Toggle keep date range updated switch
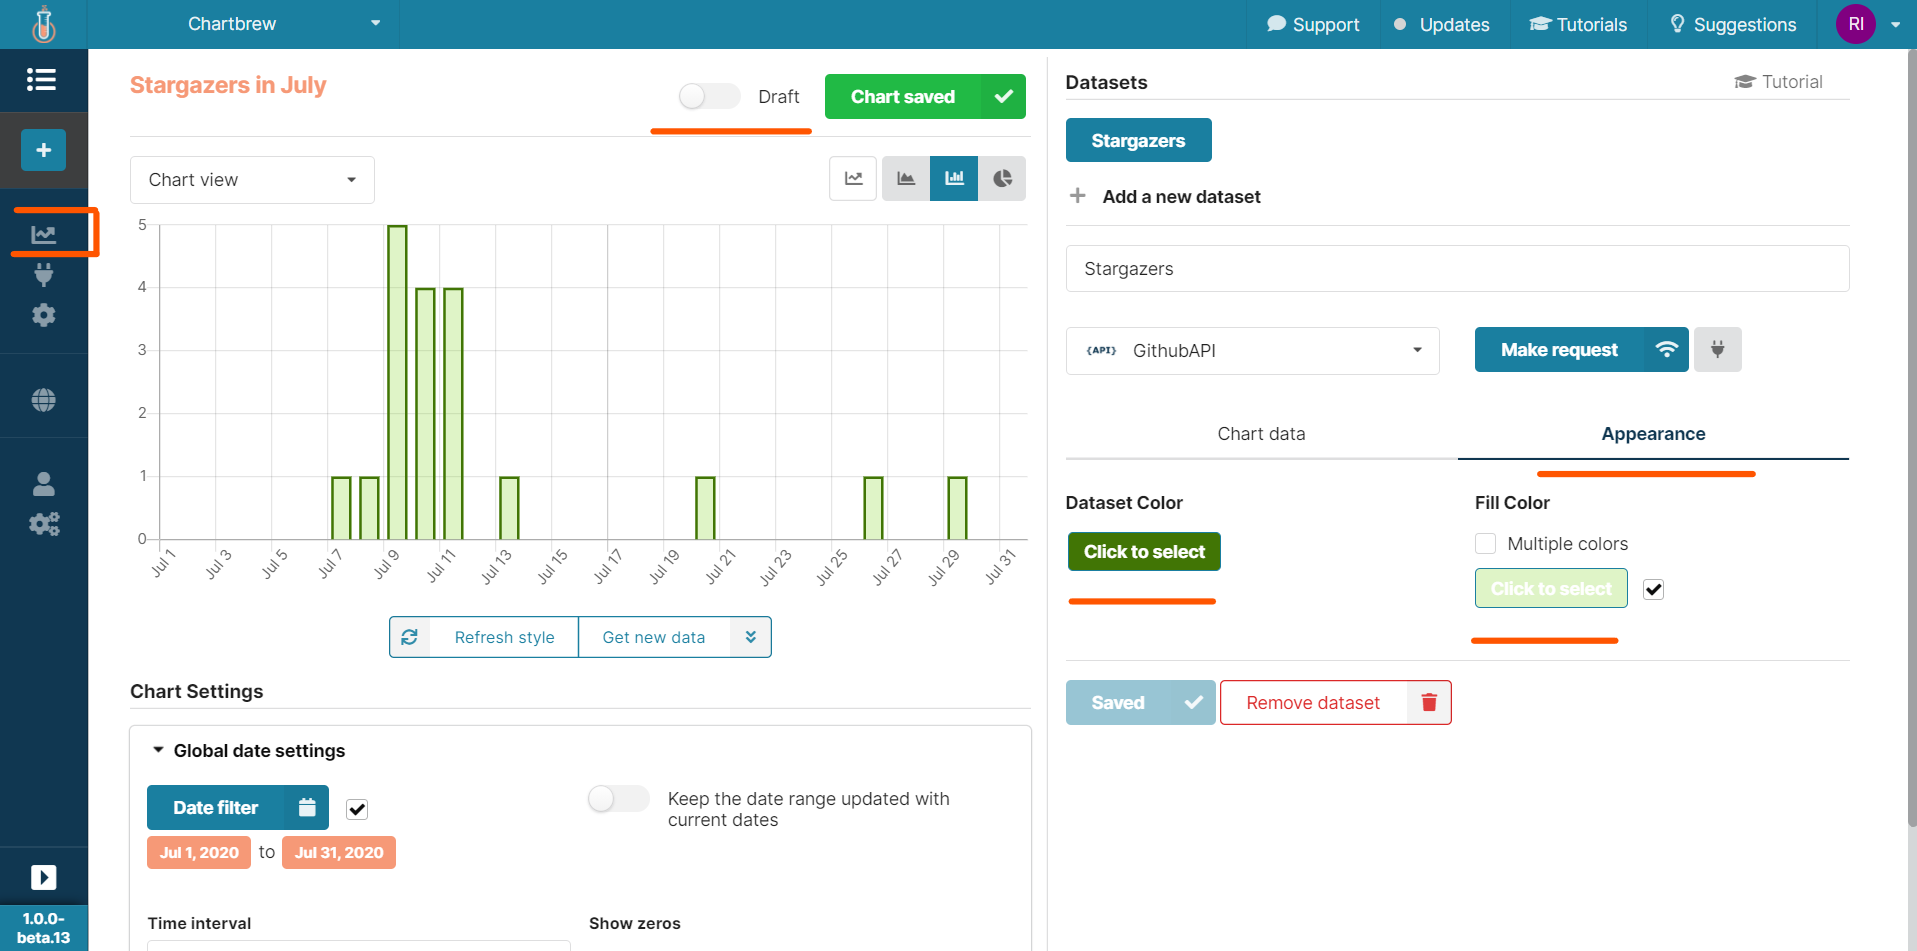Viewport: 1917px width, 951px height. click(x=618, y=799)
